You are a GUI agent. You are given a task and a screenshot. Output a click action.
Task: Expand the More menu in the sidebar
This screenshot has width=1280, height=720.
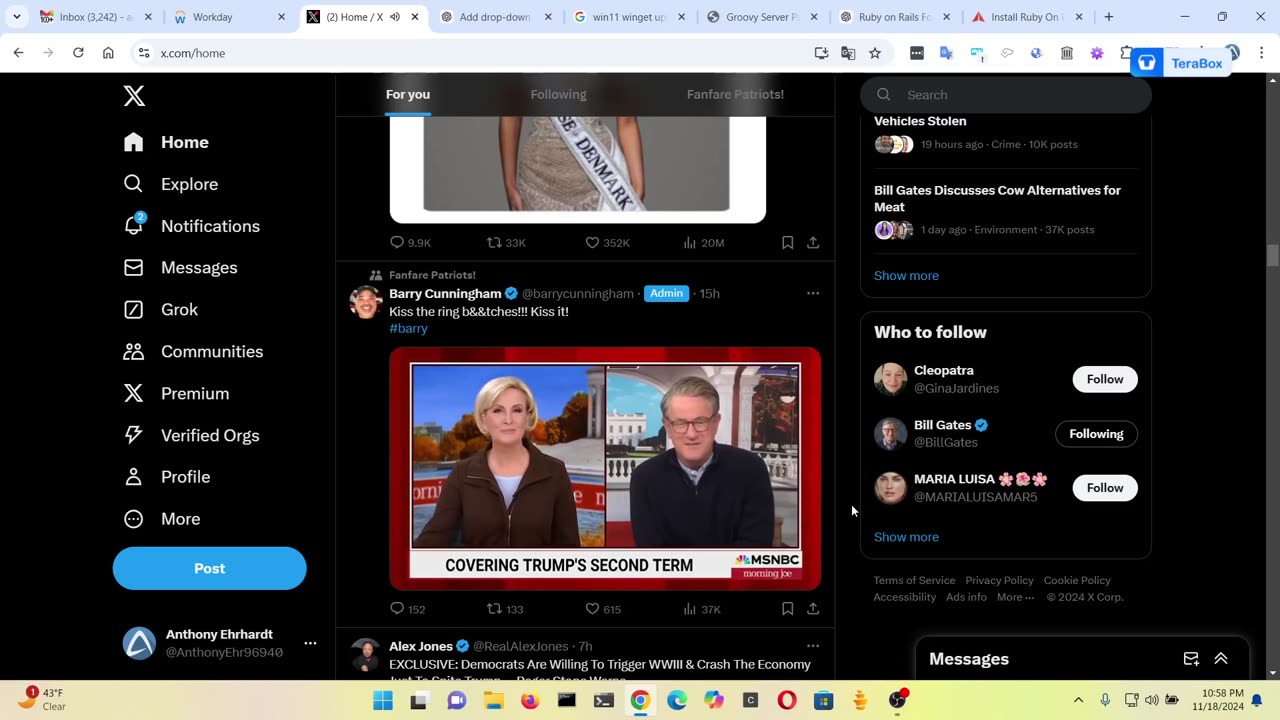pos(161,519)
